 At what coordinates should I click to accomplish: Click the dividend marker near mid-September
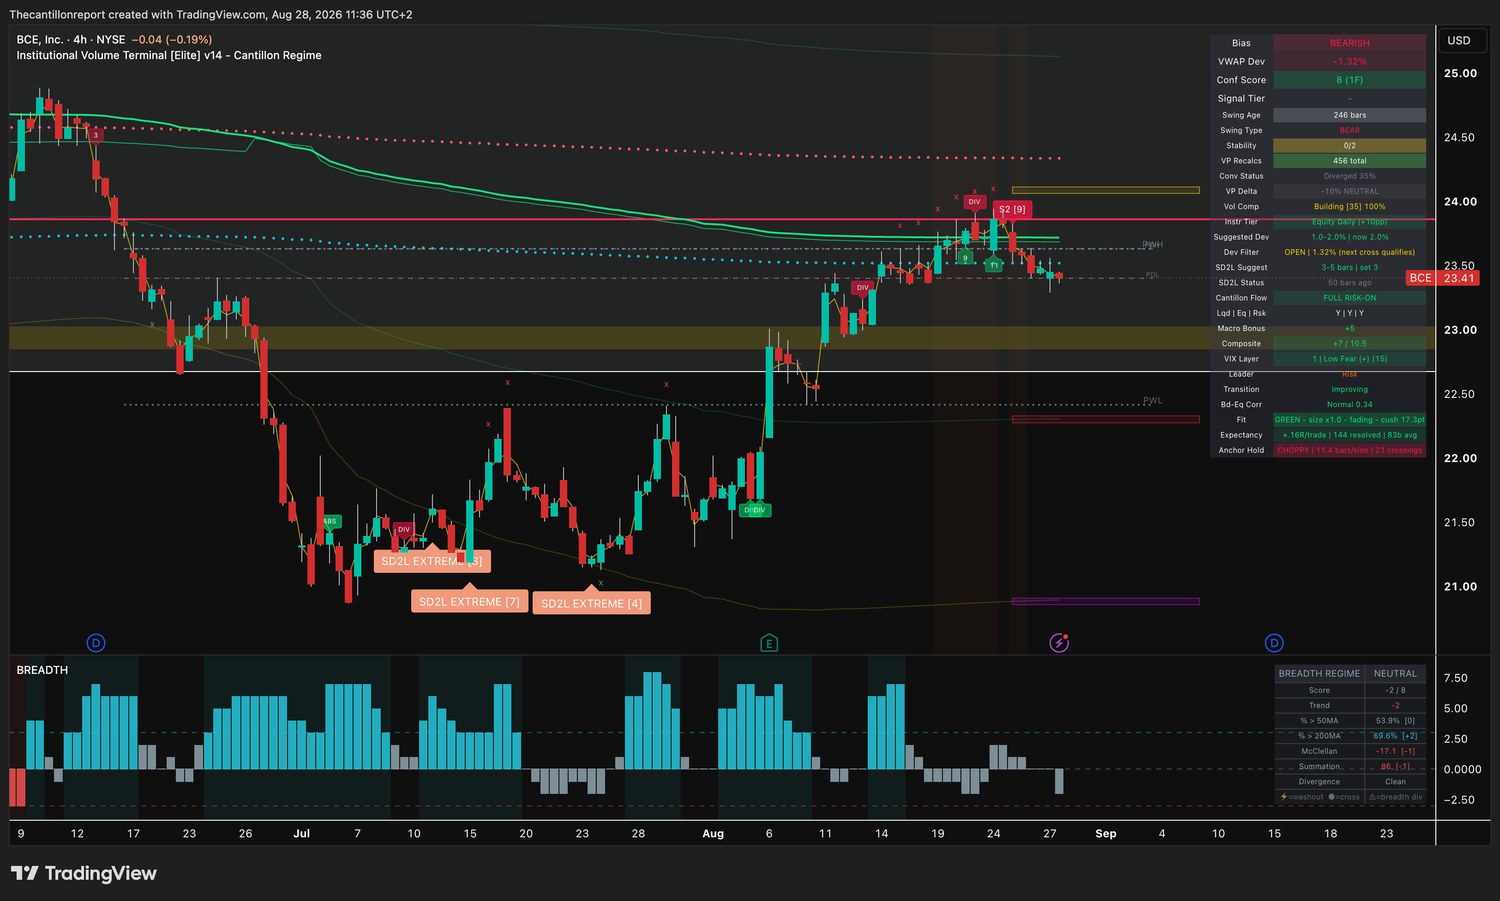pyautogui.click(x=1274, y=643)
